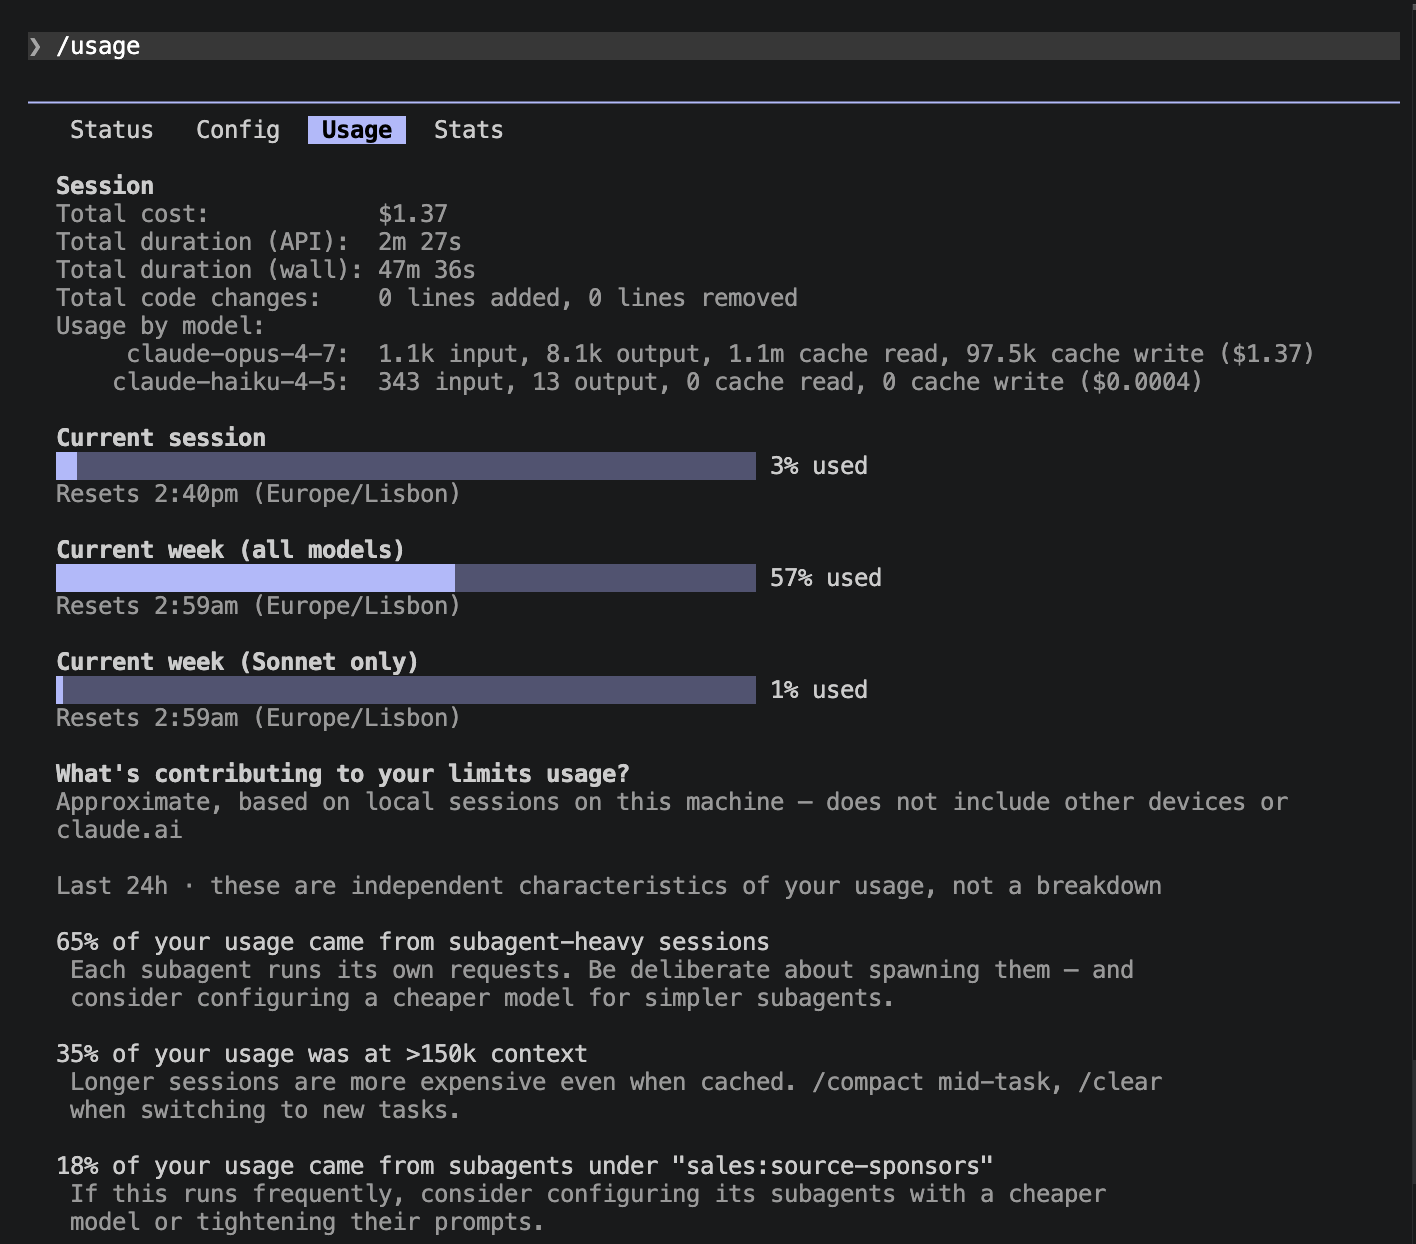Click the Current session progress bar
This screenshot has width=1416, height=1244.
[x=406, y=466]
